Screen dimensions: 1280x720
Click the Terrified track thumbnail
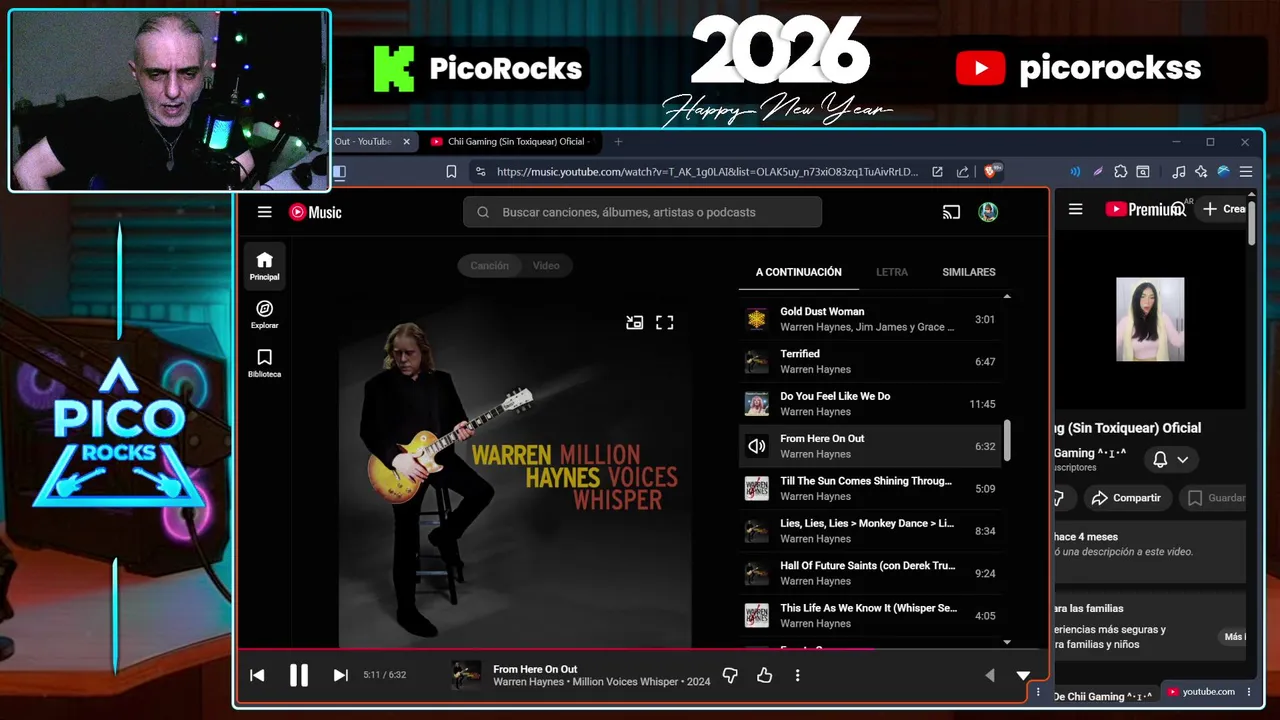tap(757, 362)
